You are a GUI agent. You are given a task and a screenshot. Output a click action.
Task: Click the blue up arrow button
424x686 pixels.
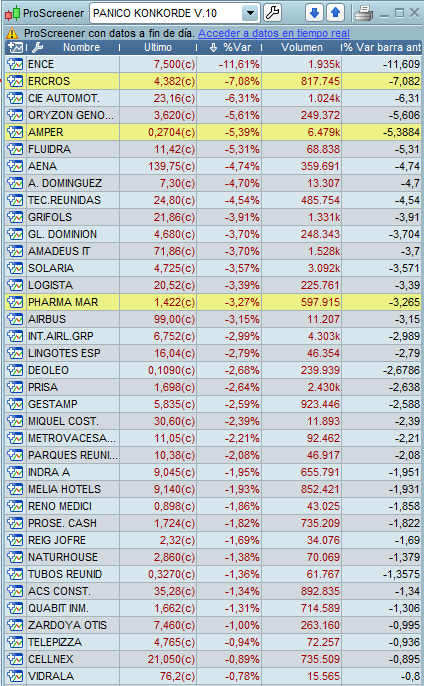(335, 13)
